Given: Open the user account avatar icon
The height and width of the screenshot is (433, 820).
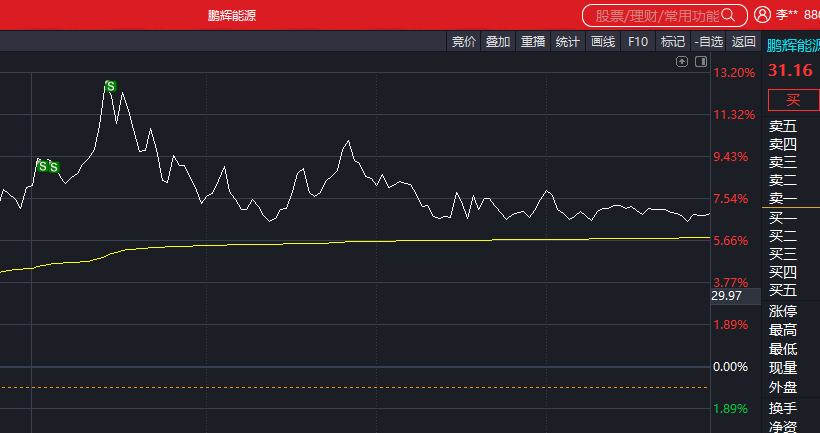Looking at the screenshot, I should pos(762,15).
